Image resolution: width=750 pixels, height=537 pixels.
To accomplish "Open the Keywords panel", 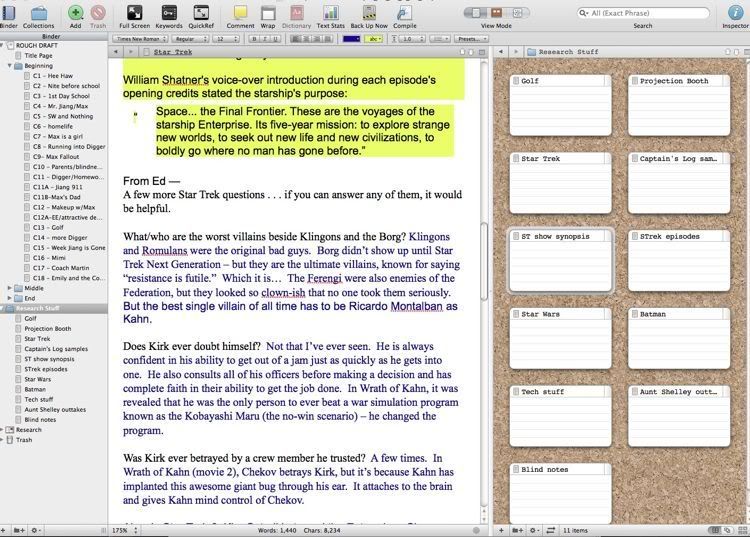I will pos(169,13).
